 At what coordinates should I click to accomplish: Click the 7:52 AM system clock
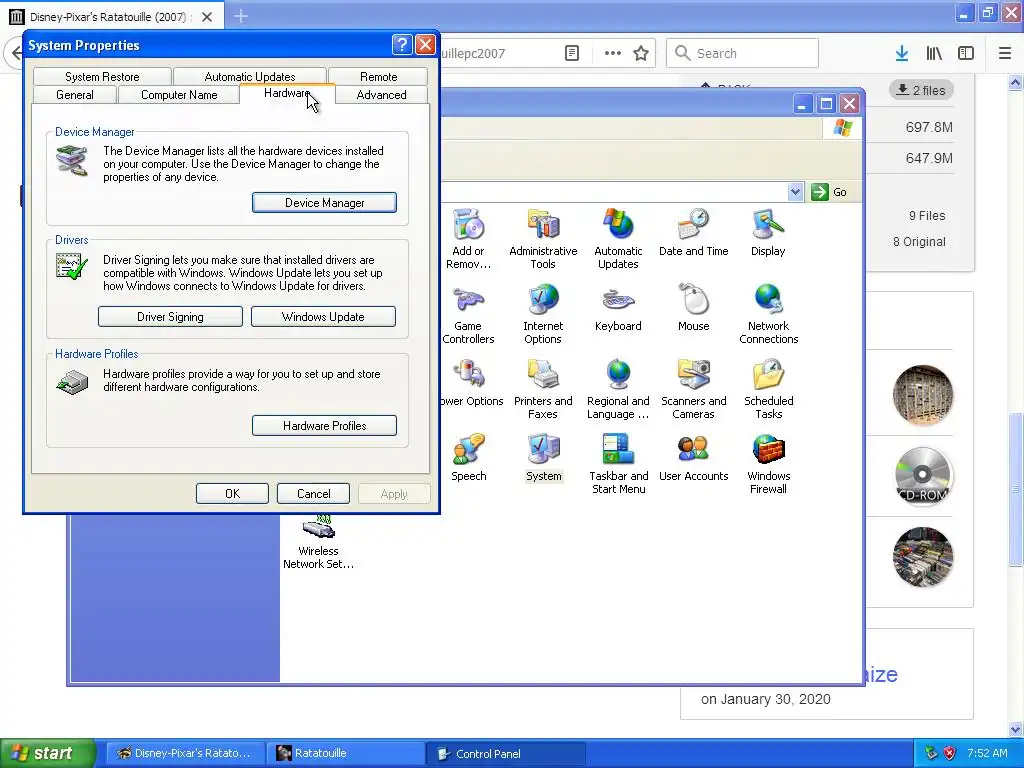(x=987, y=753)
